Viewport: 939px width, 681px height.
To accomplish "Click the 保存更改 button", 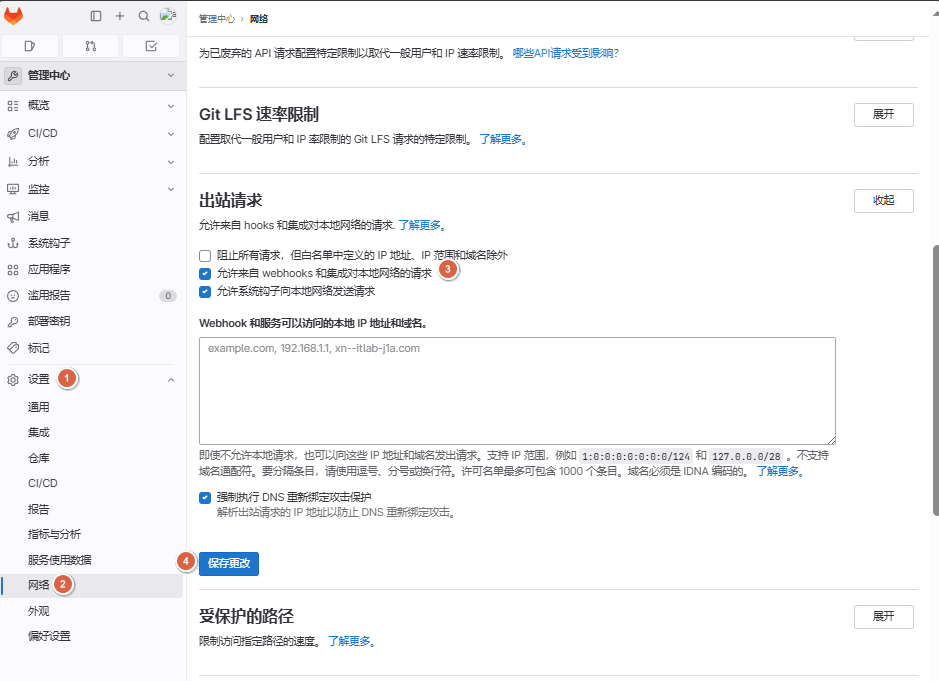I will 229,564.
